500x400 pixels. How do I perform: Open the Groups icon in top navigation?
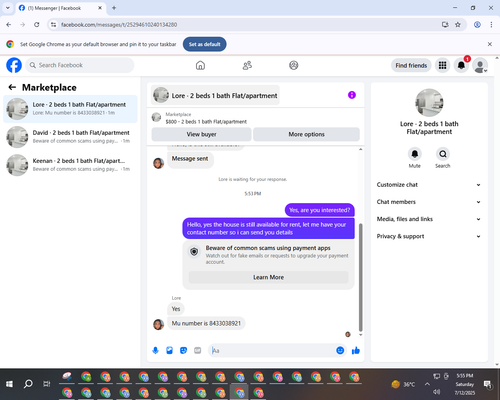click(x=294, y=65)
